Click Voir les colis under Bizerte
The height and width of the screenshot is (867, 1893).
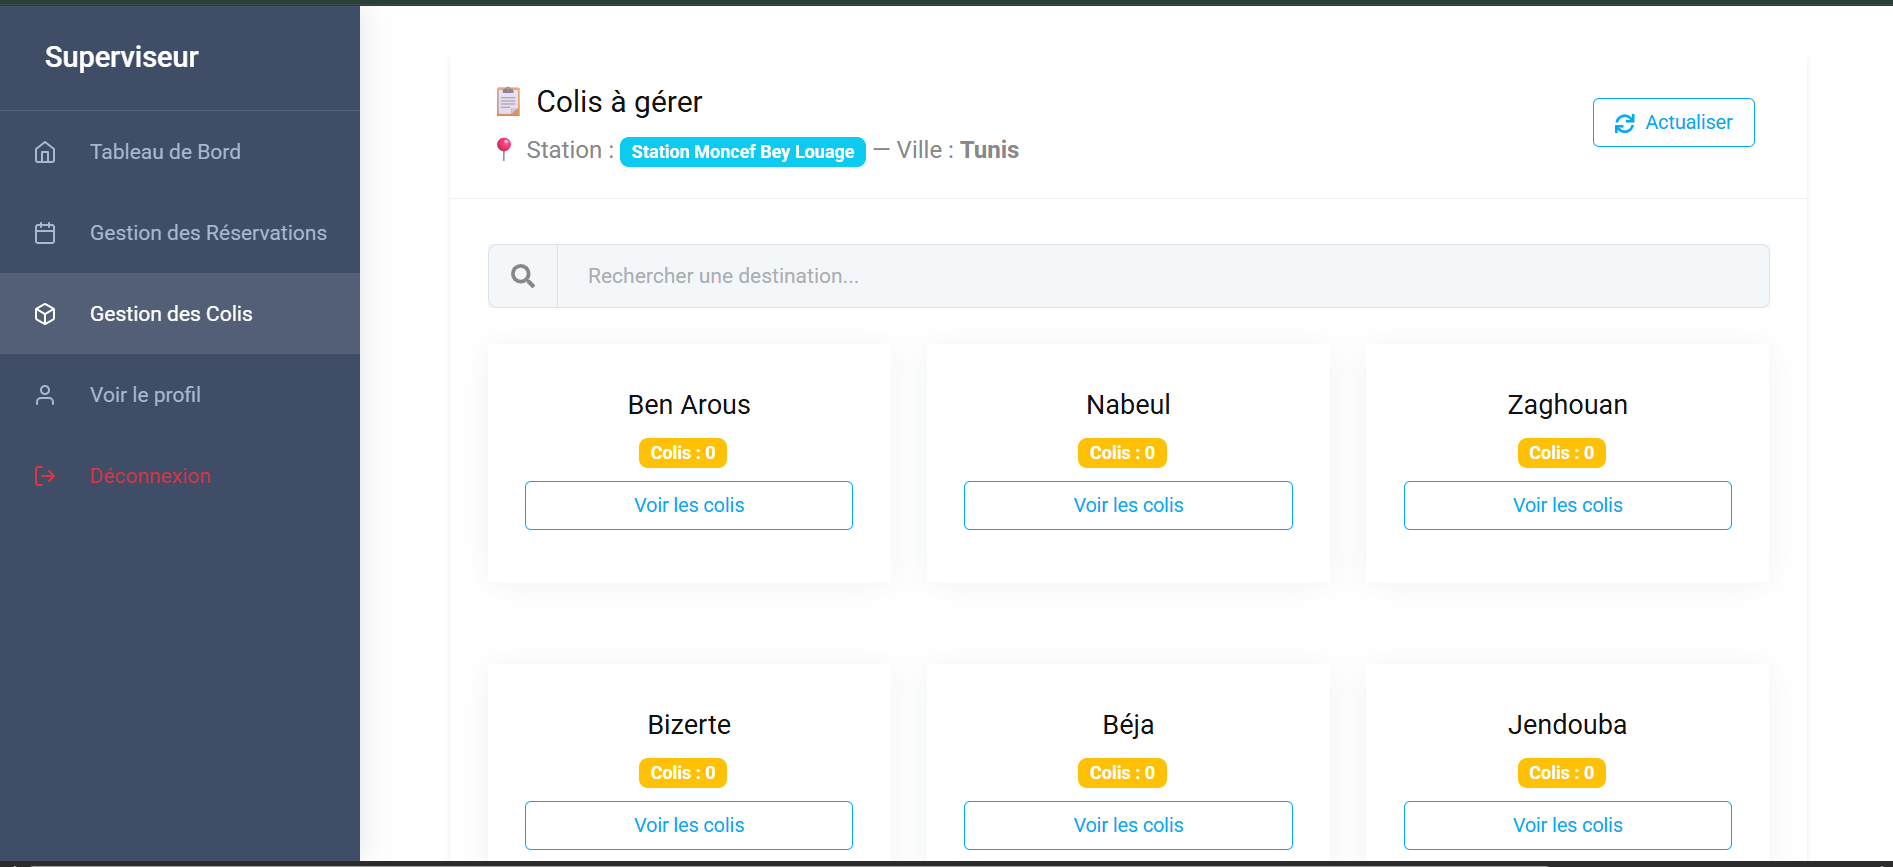[689, 825]
